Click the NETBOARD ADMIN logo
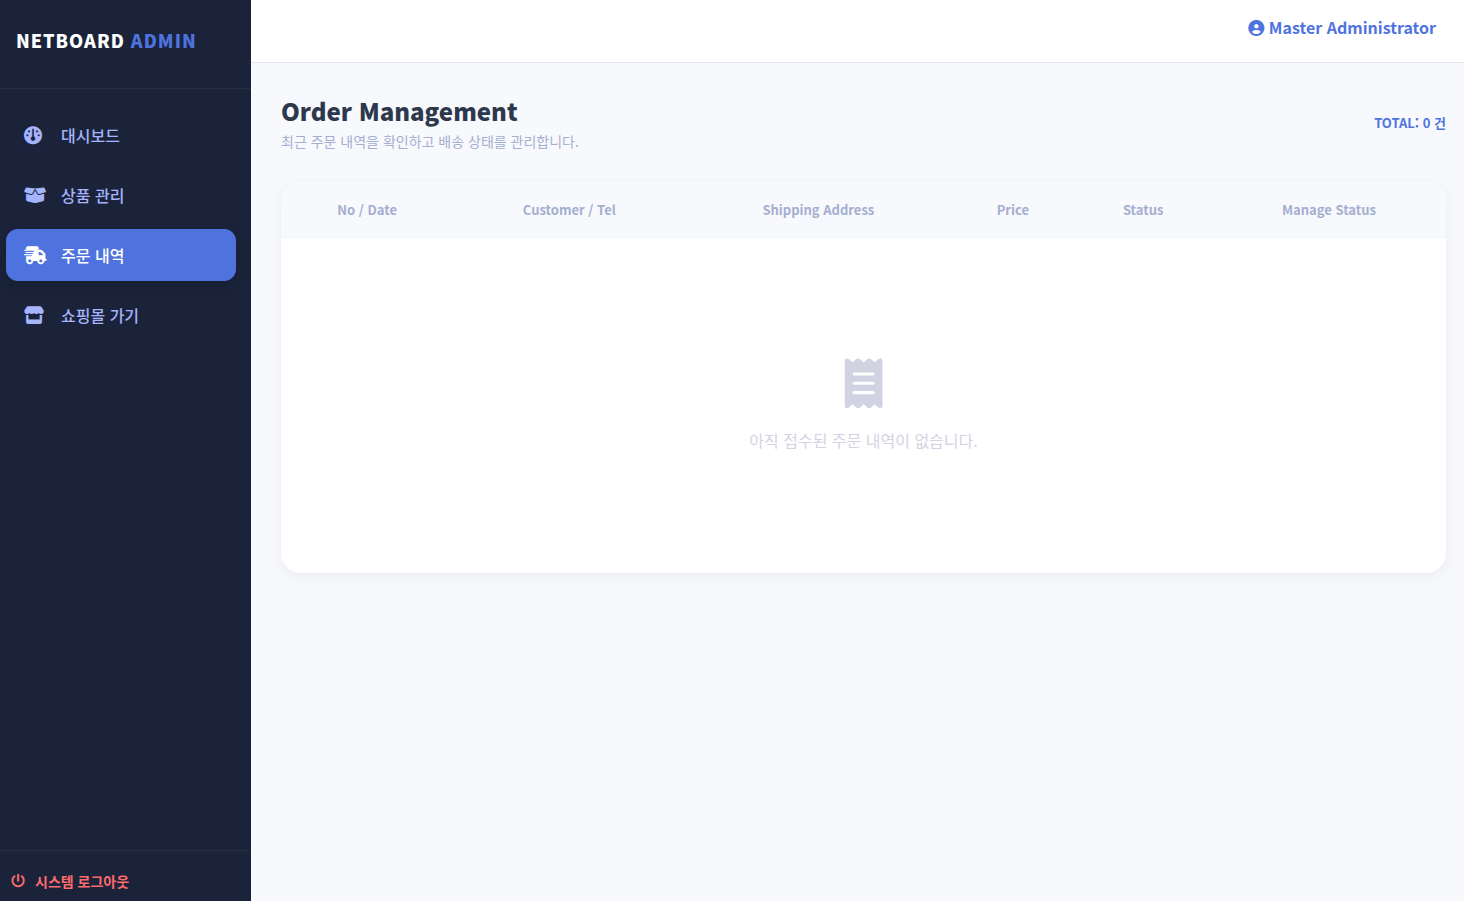The image size is (1464, 901). [106, 41]
